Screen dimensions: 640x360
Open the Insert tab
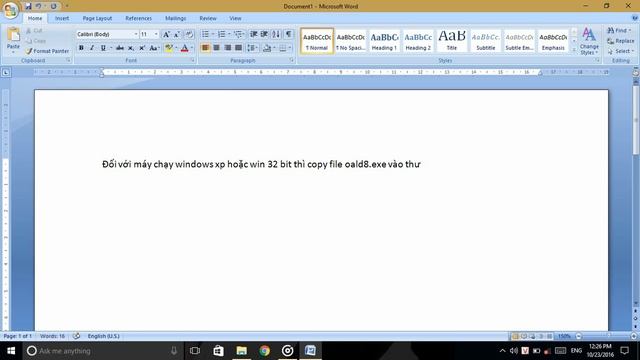click(x=62, y=18)
